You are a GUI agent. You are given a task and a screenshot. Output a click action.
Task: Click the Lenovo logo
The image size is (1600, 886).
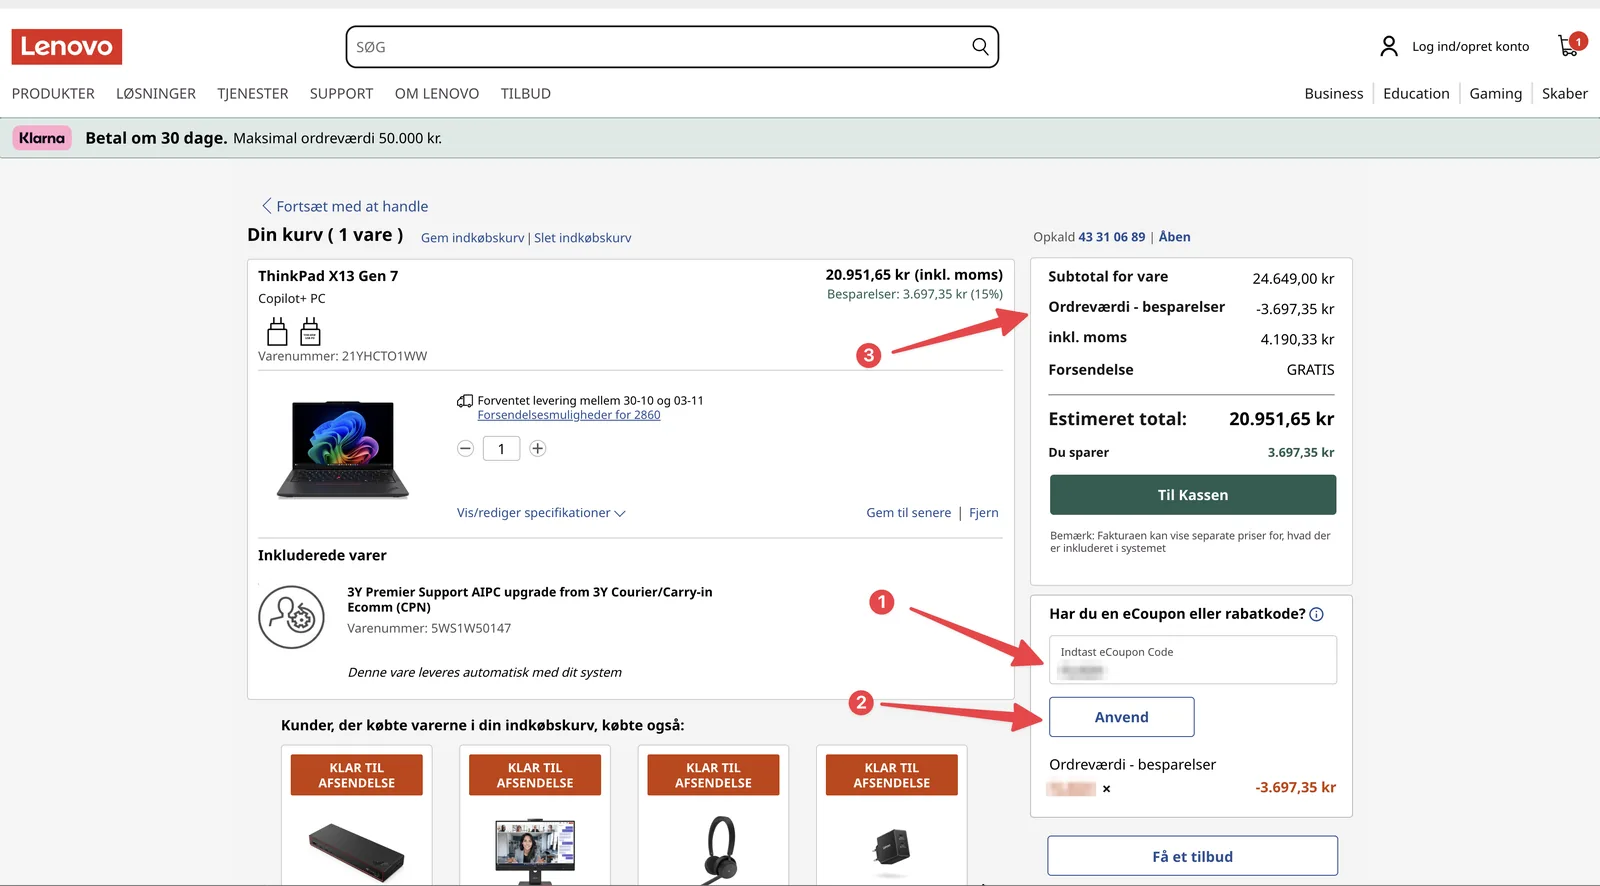coord(67,47)
